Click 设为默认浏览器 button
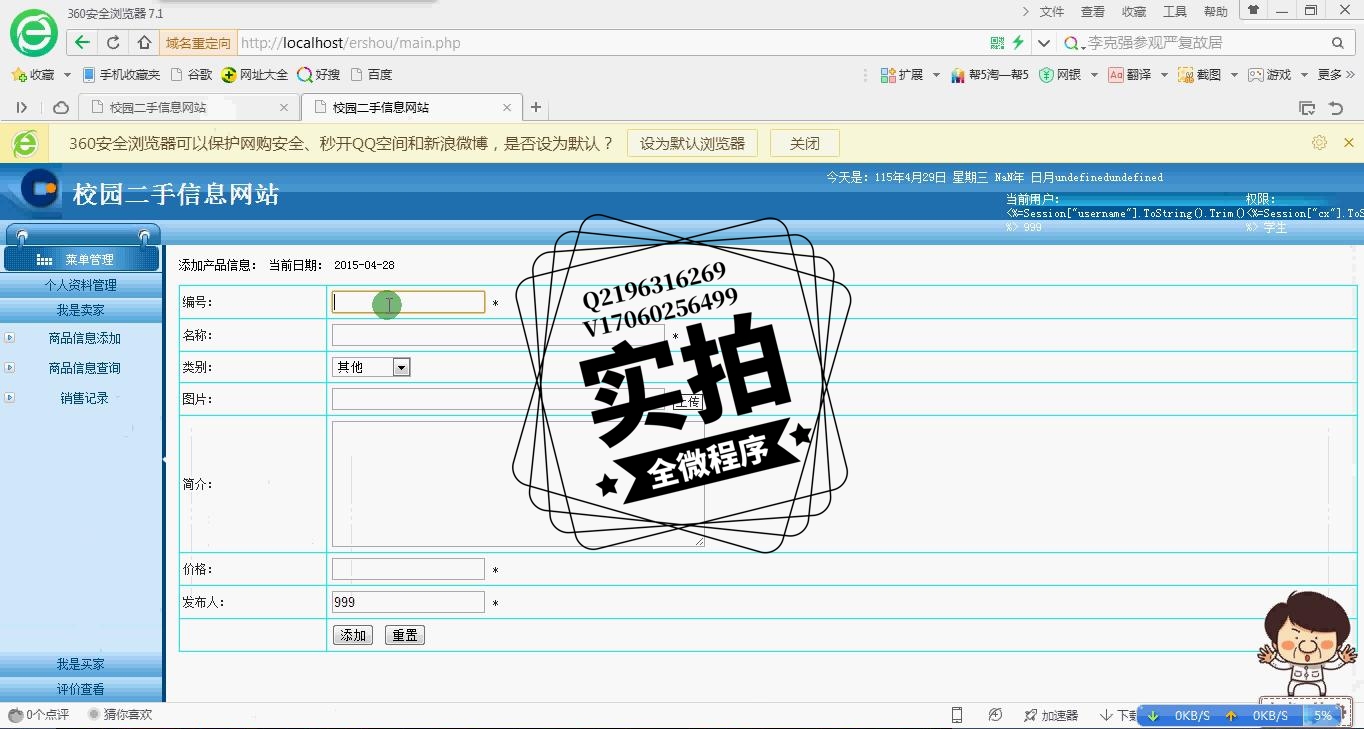 pyautogui.click(x=692, y=143)
